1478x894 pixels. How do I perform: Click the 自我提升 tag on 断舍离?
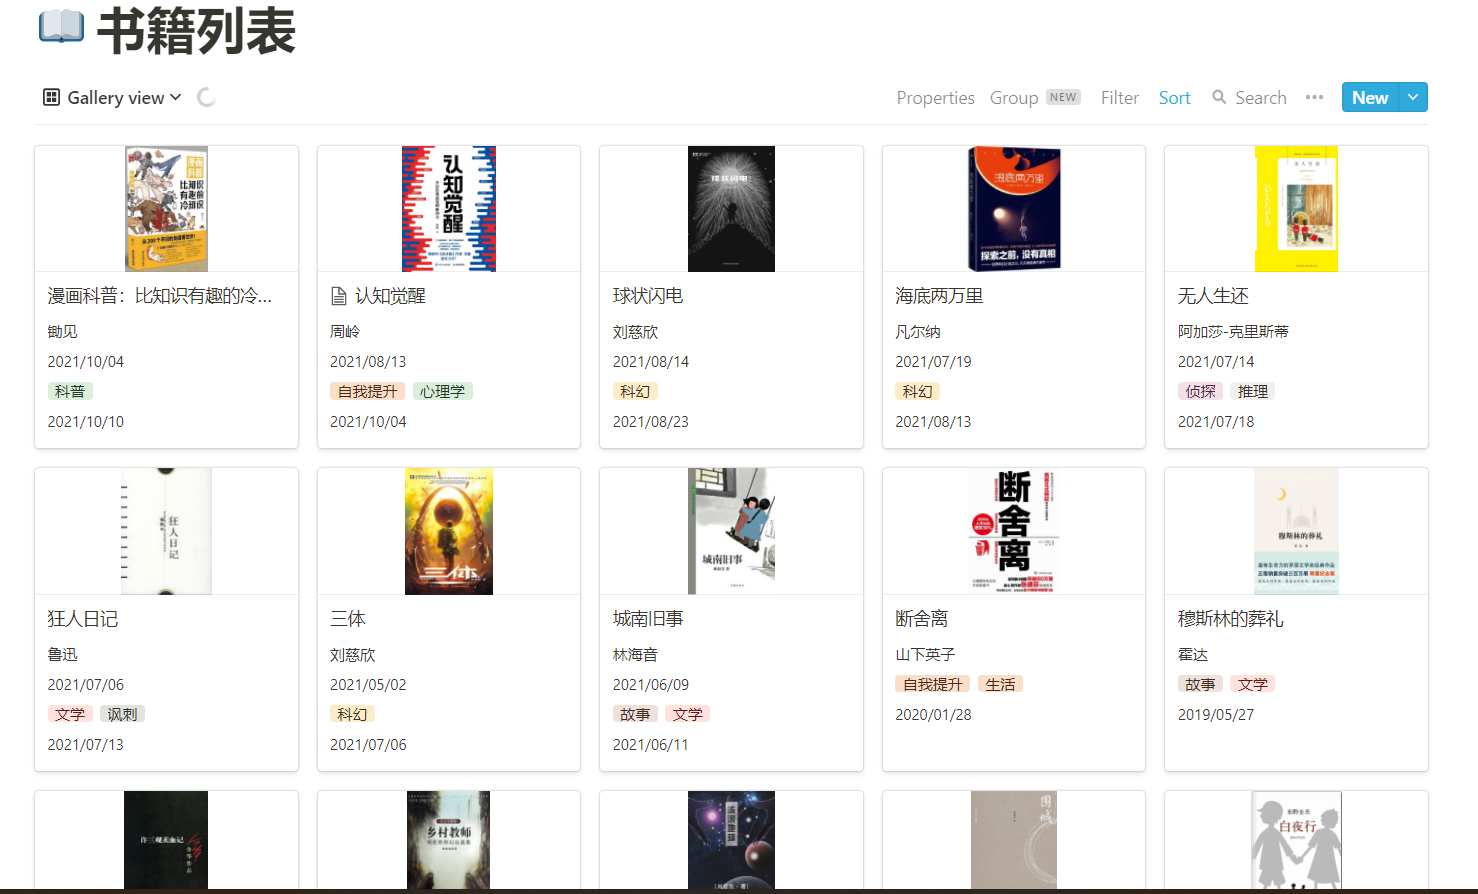click(x=932, y=684)
